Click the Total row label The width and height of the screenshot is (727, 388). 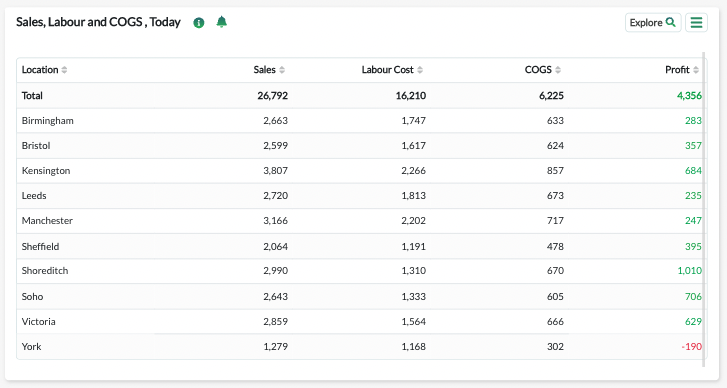tap(32, 95)
